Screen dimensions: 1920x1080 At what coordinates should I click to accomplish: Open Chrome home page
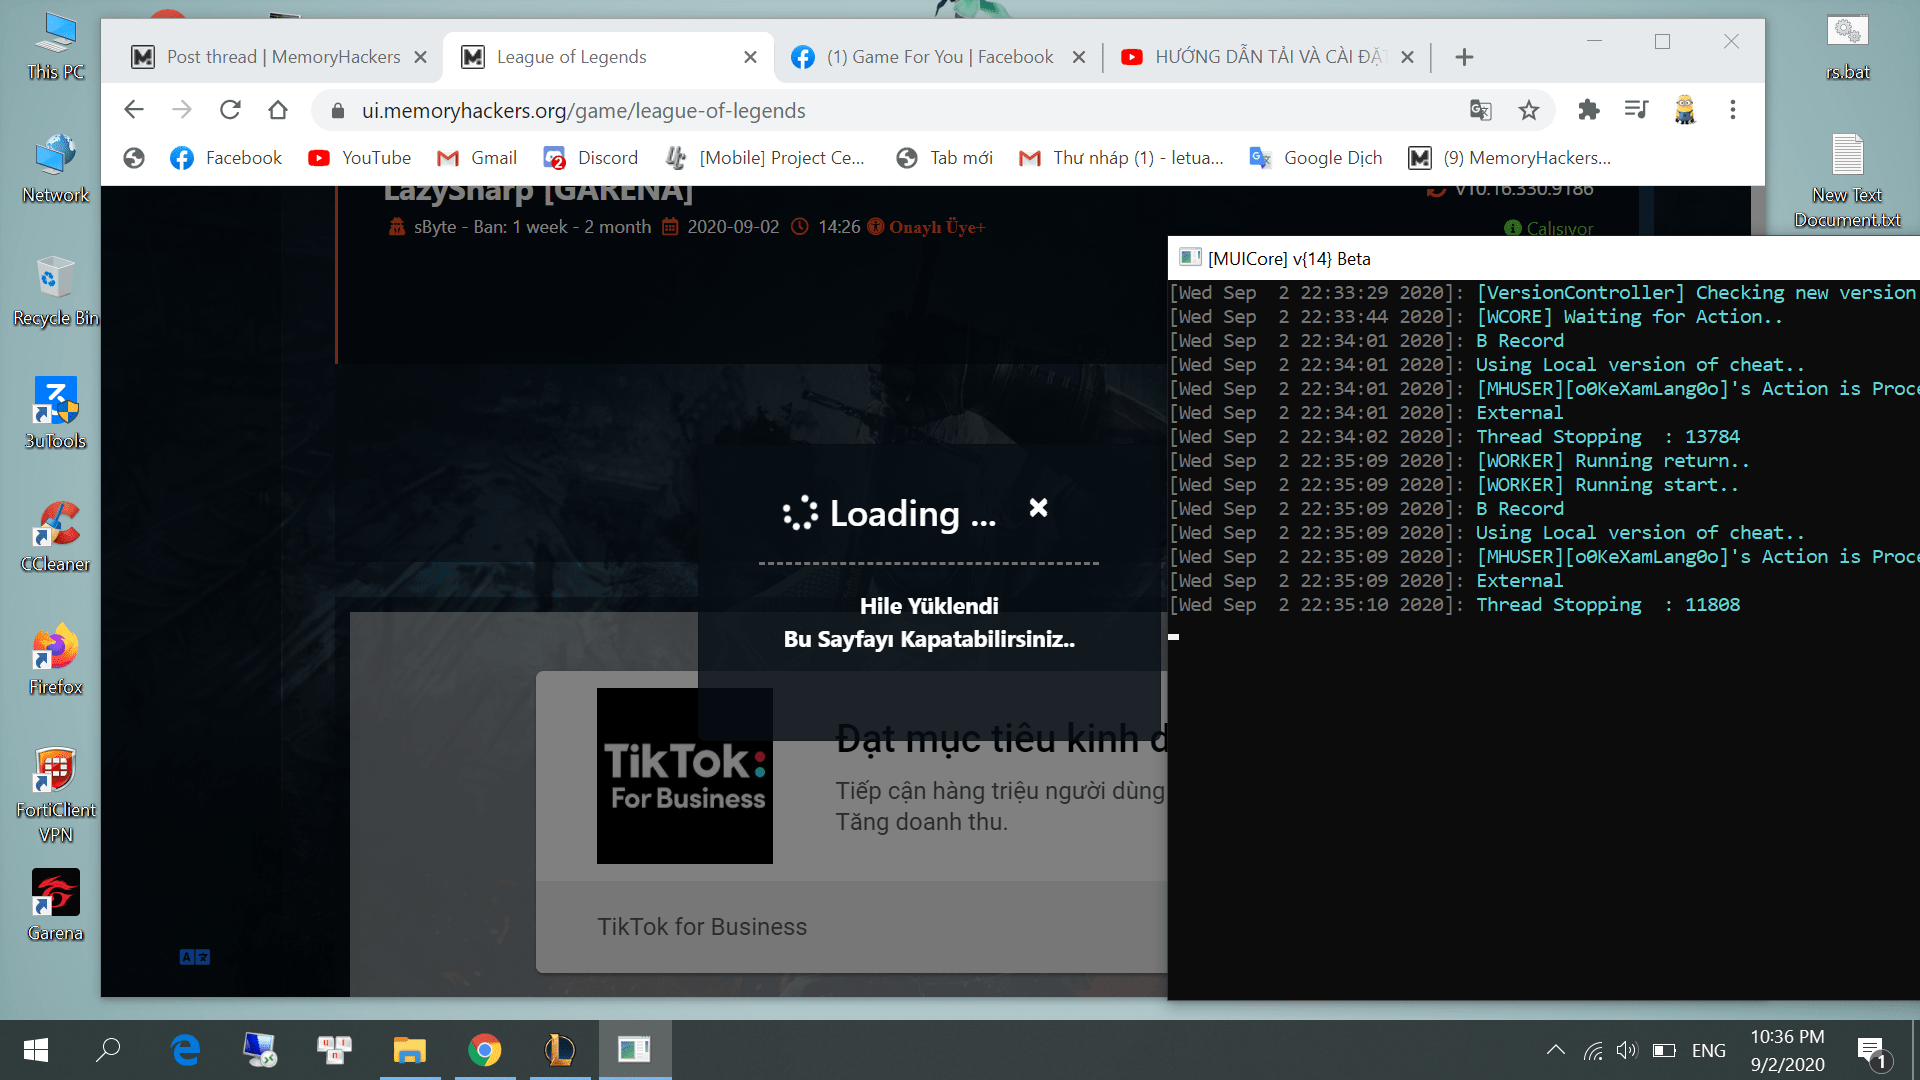click(x=278, y=110)
